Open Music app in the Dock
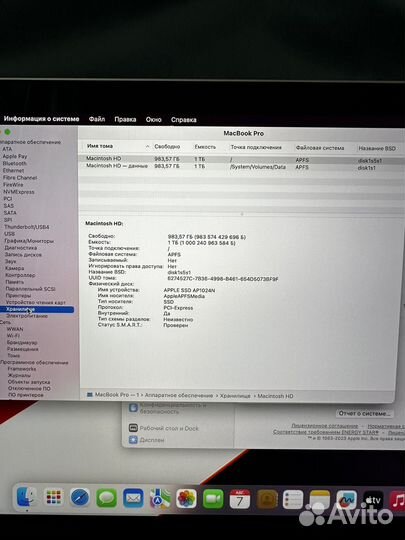This screenshot has height=540, width=405. pos(397,501)
